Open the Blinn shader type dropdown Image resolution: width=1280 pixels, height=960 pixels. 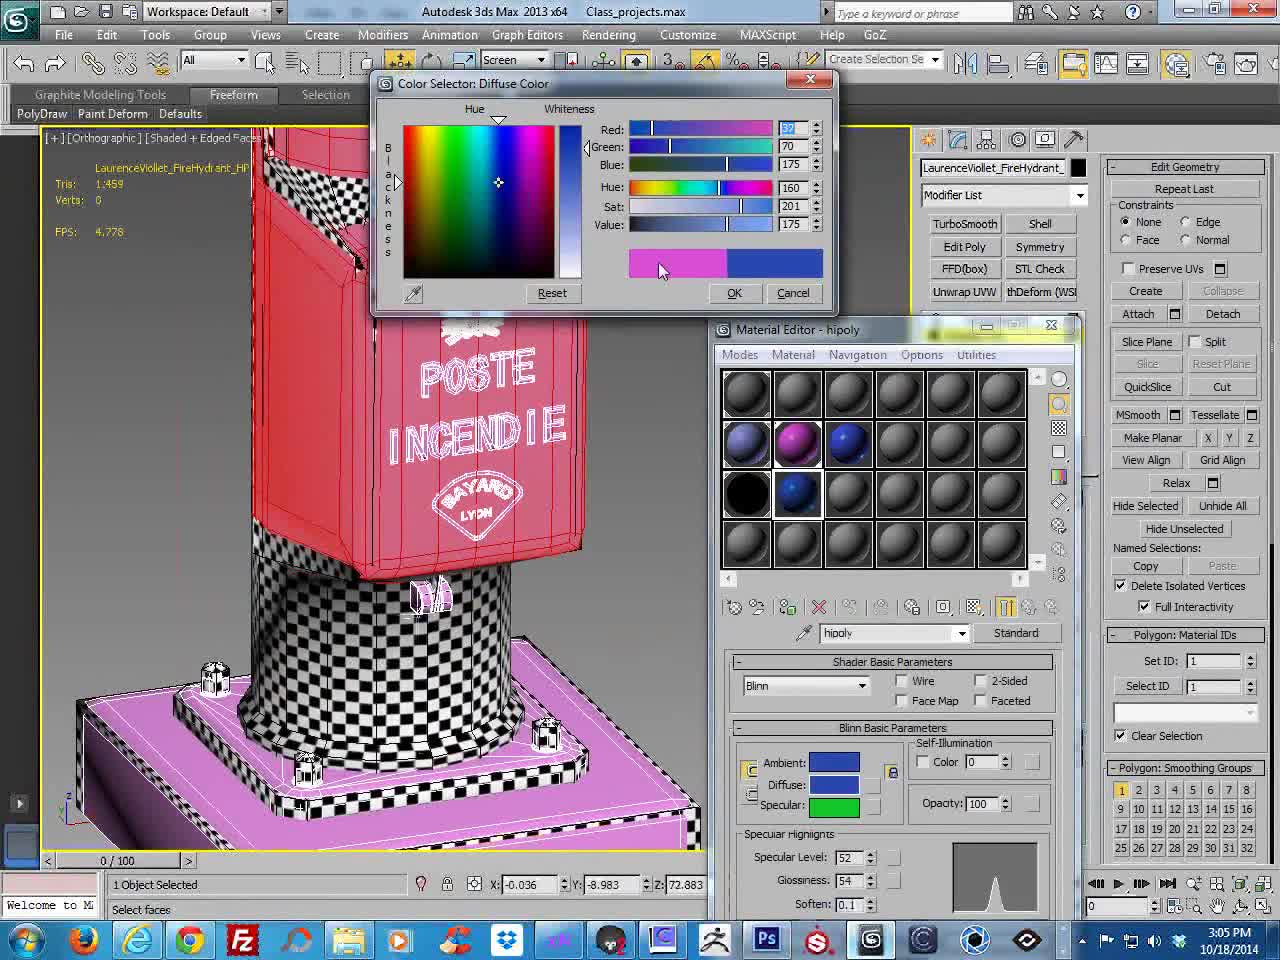click(x=806, y=686)
